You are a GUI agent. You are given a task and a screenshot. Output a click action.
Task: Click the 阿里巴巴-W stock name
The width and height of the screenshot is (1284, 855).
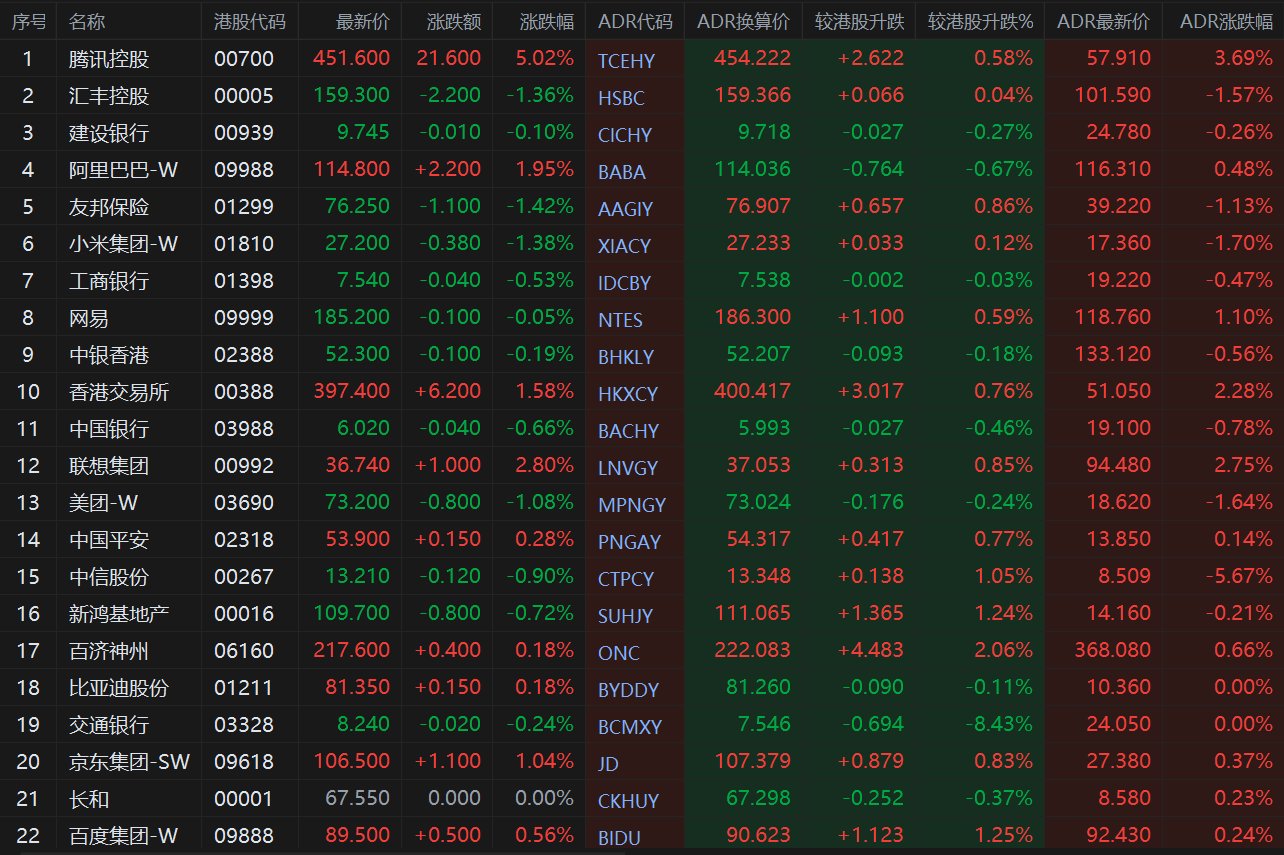[124, 170]
